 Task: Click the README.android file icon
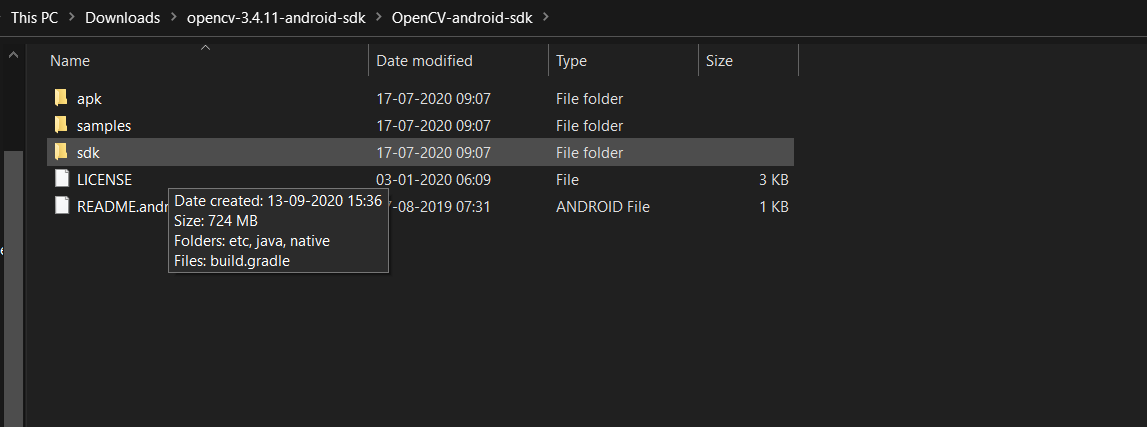click(61, 206)
